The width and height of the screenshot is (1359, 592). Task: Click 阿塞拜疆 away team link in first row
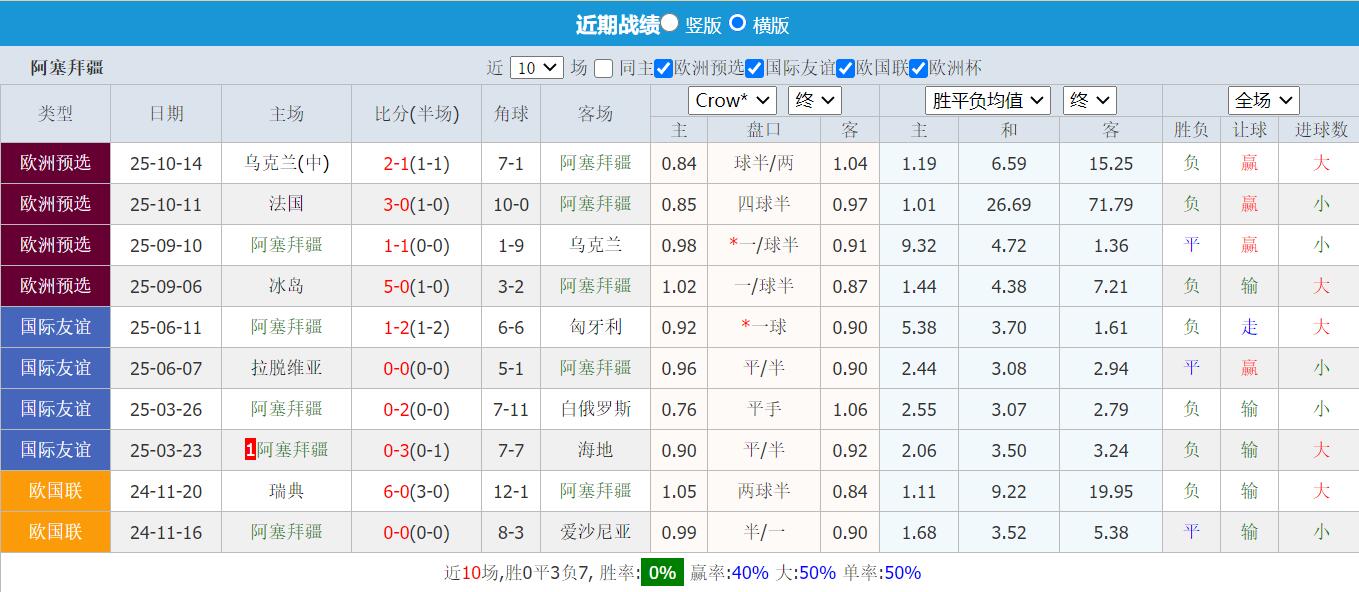click(x=596, y=163)
